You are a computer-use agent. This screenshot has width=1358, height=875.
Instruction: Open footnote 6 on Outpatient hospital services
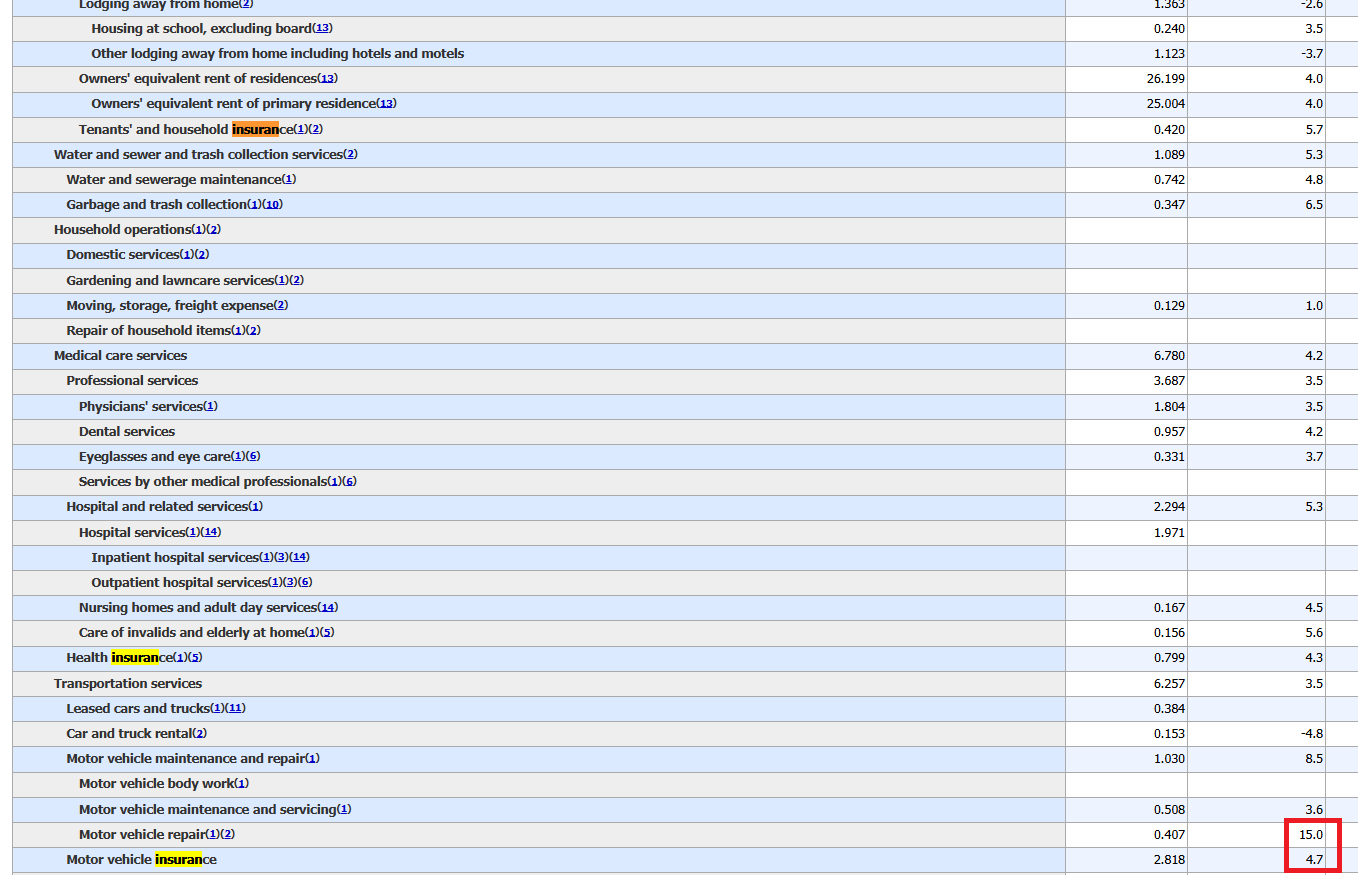click(x=305, y=582)
